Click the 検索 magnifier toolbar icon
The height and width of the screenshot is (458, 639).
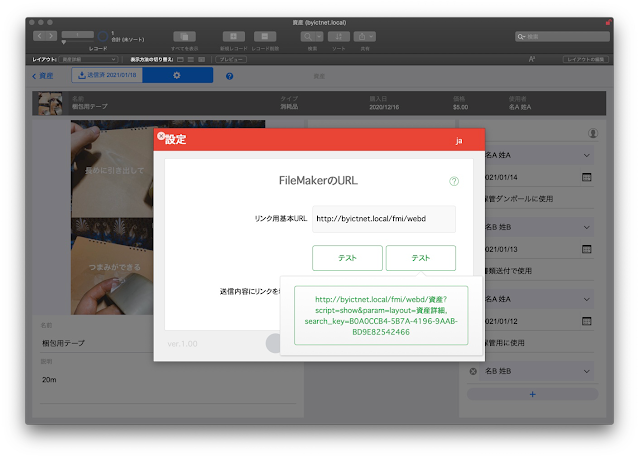click(308, 37)
